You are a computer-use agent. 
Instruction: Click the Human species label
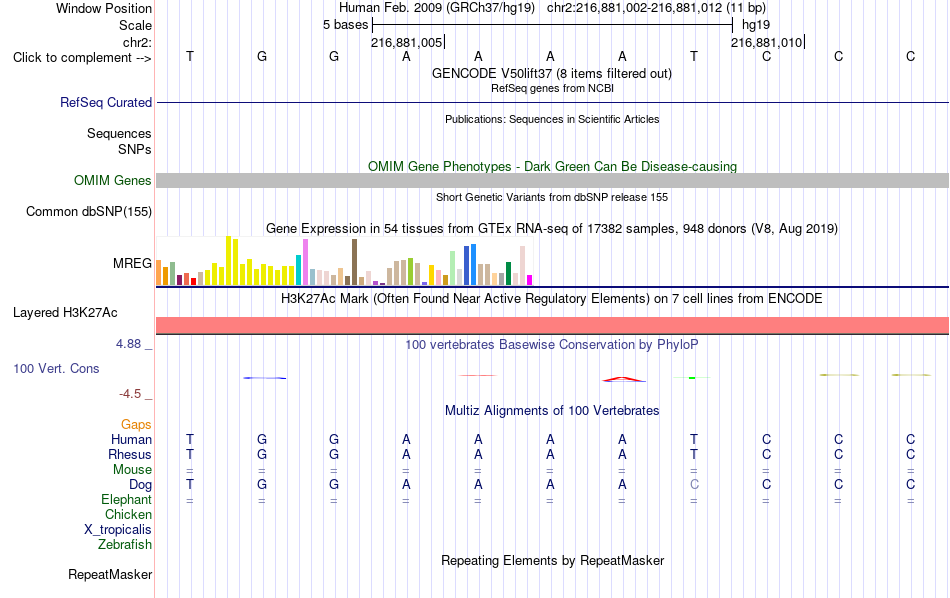131,439
